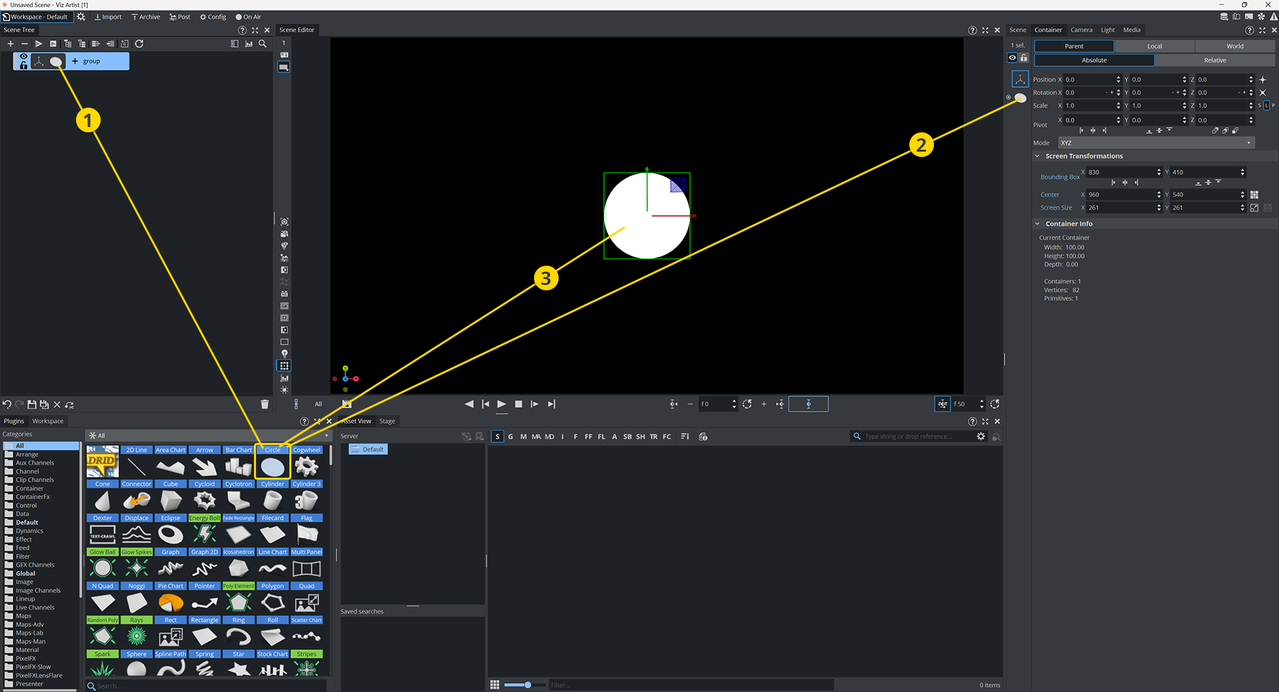Toggle the lock on group container
The image size is (1279, 692).
tap(24, 66)
